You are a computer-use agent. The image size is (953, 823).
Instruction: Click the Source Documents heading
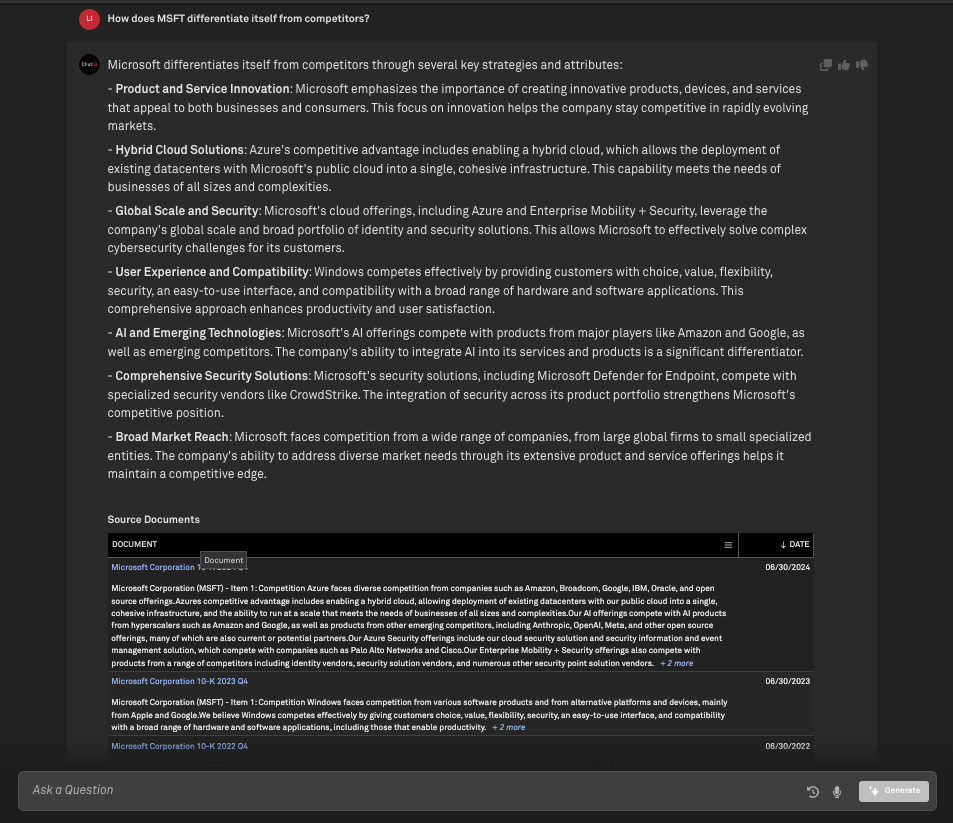(154, 520)
